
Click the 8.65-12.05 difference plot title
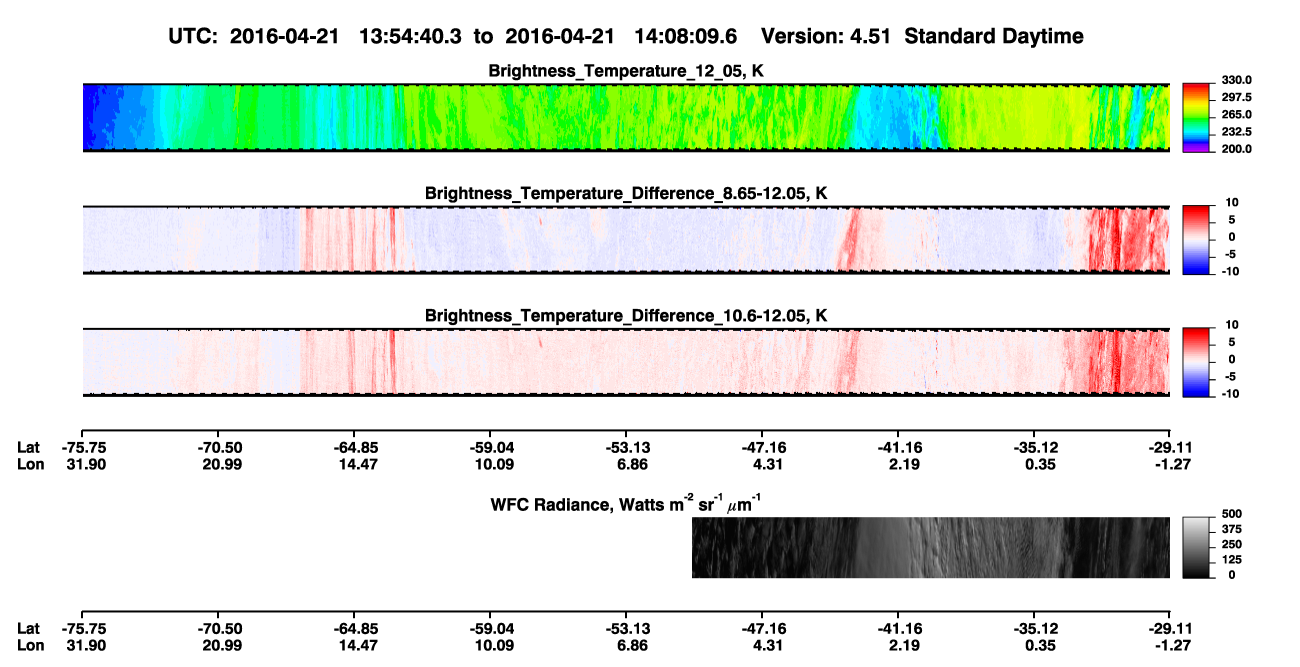pos(626,193)
